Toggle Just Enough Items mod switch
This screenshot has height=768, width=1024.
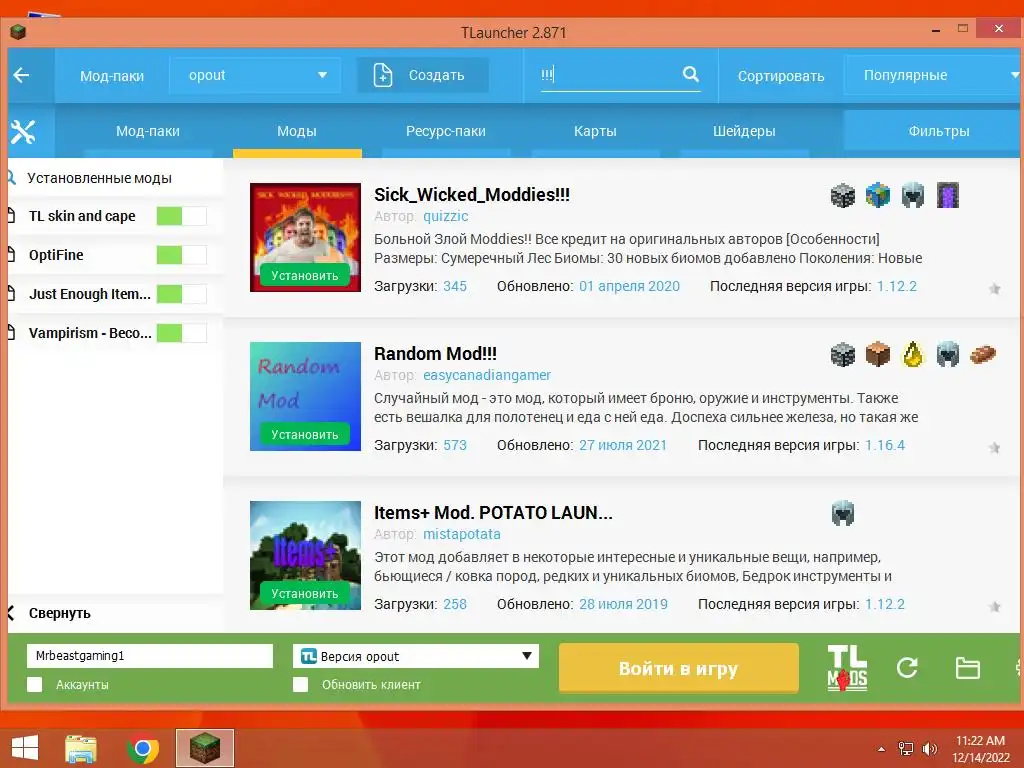(x=182, y=294)
